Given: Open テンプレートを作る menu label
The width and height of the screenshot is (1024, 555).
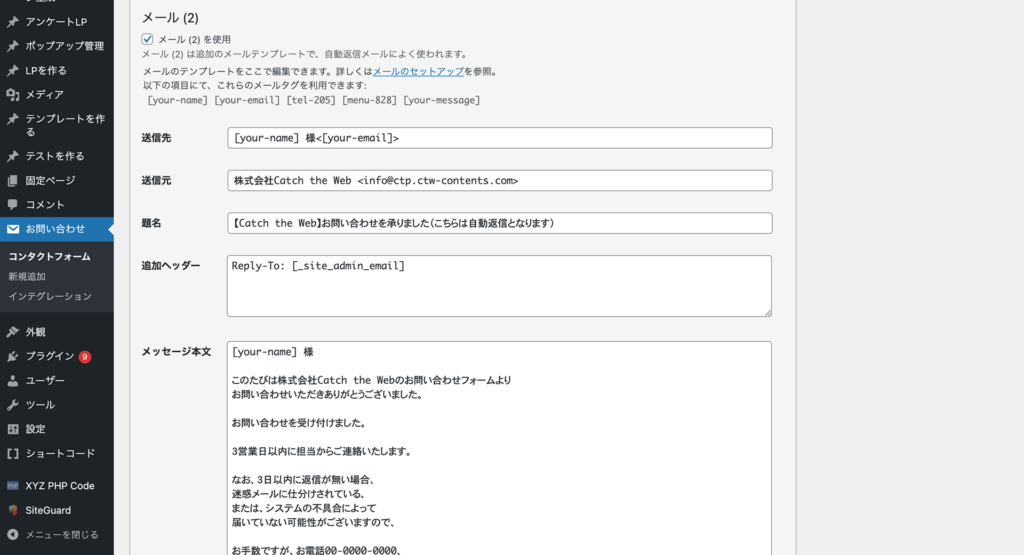Looking at the screenshot, I should (65, 125).
